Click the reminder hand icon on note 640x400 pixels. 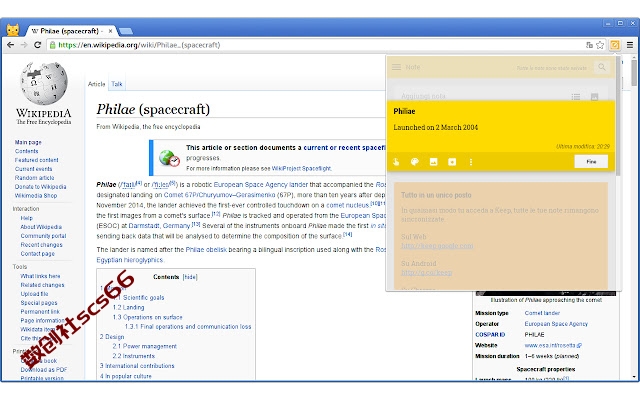click(x=396, y=162)
